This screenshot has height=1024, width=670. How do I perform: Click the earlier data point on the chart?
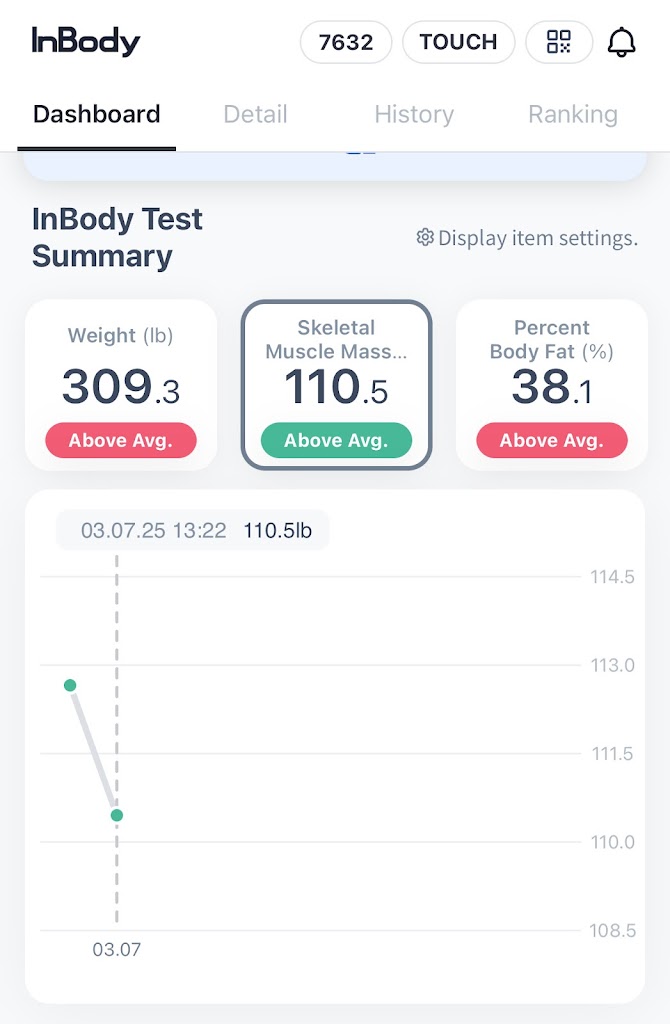click(x=70, y=685)
